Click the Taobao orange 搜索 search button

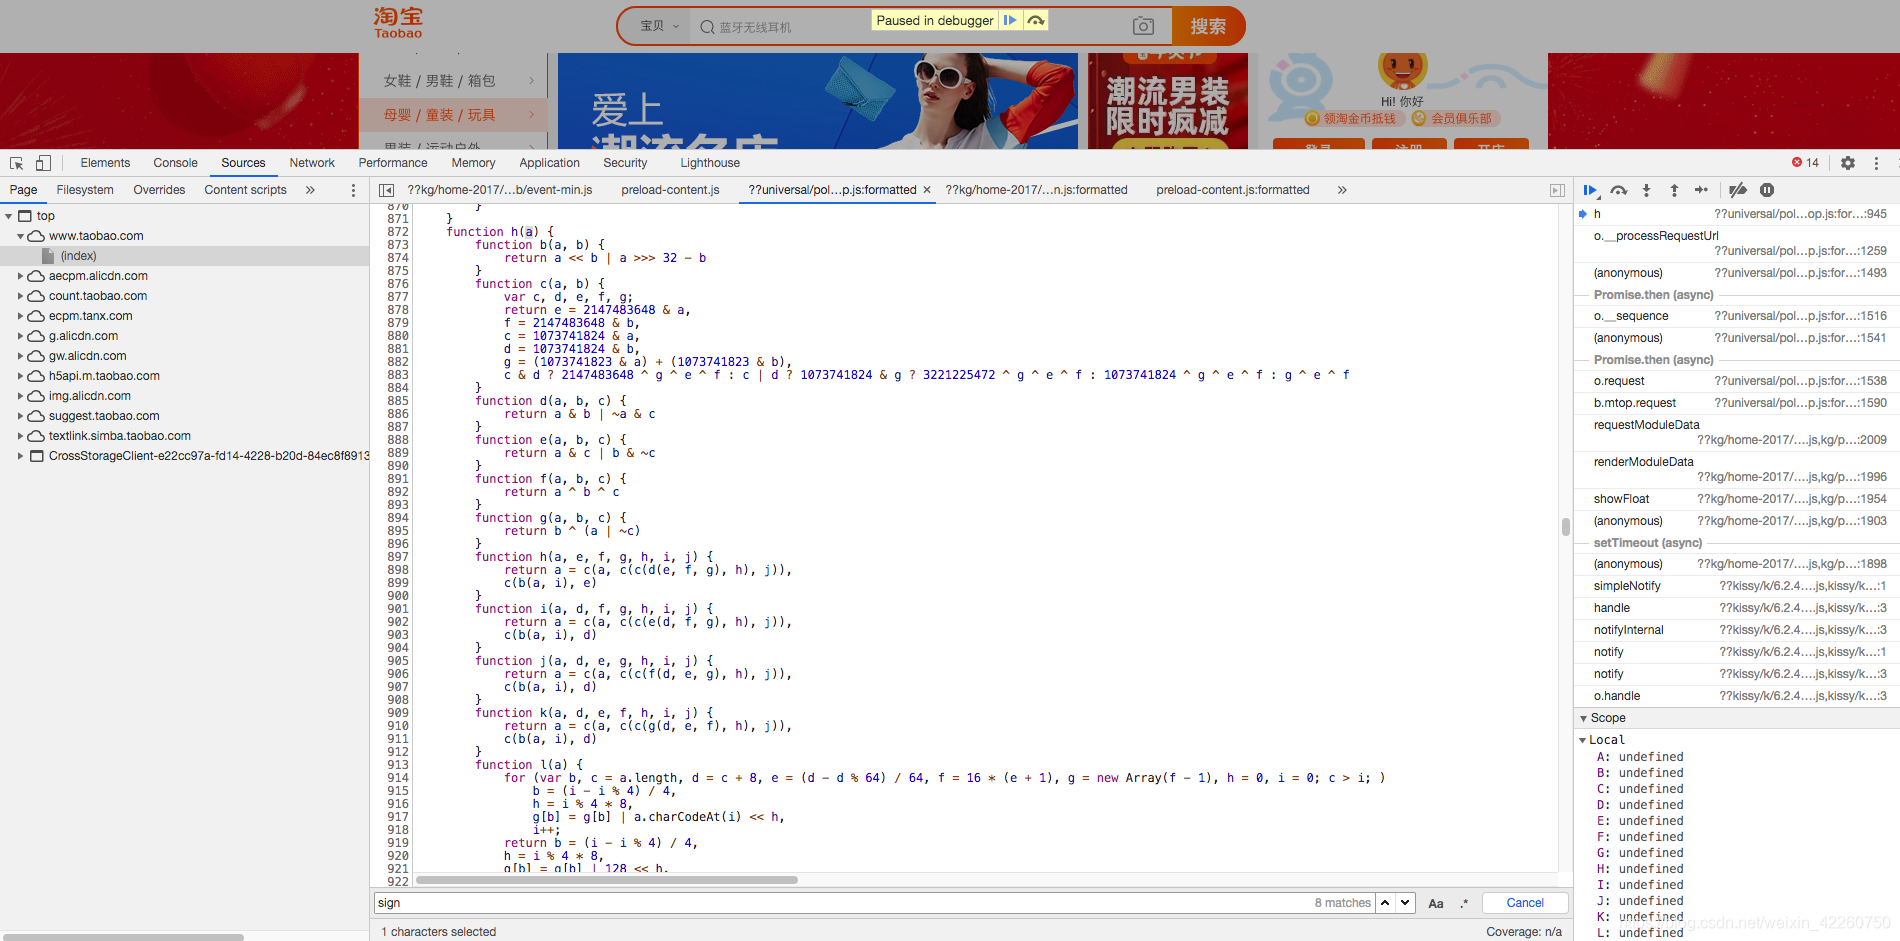(x=1208, y=26)
